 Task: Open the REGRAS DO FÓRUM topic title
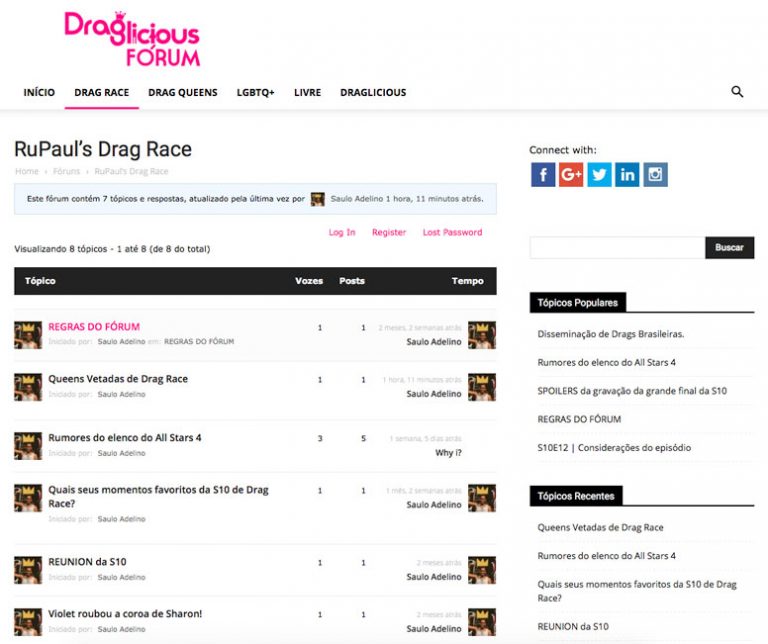point(94,327)
